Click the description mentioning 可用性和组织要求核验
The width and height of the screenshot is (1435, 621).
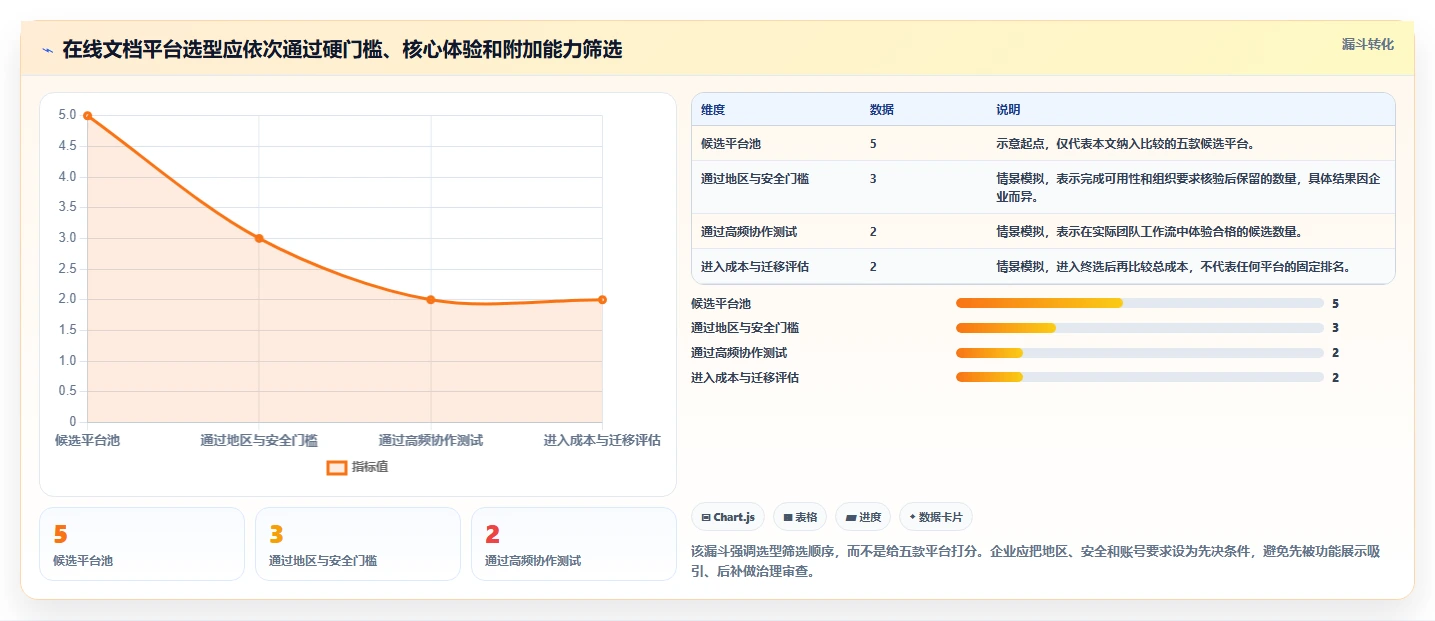tap(1189, 188)
